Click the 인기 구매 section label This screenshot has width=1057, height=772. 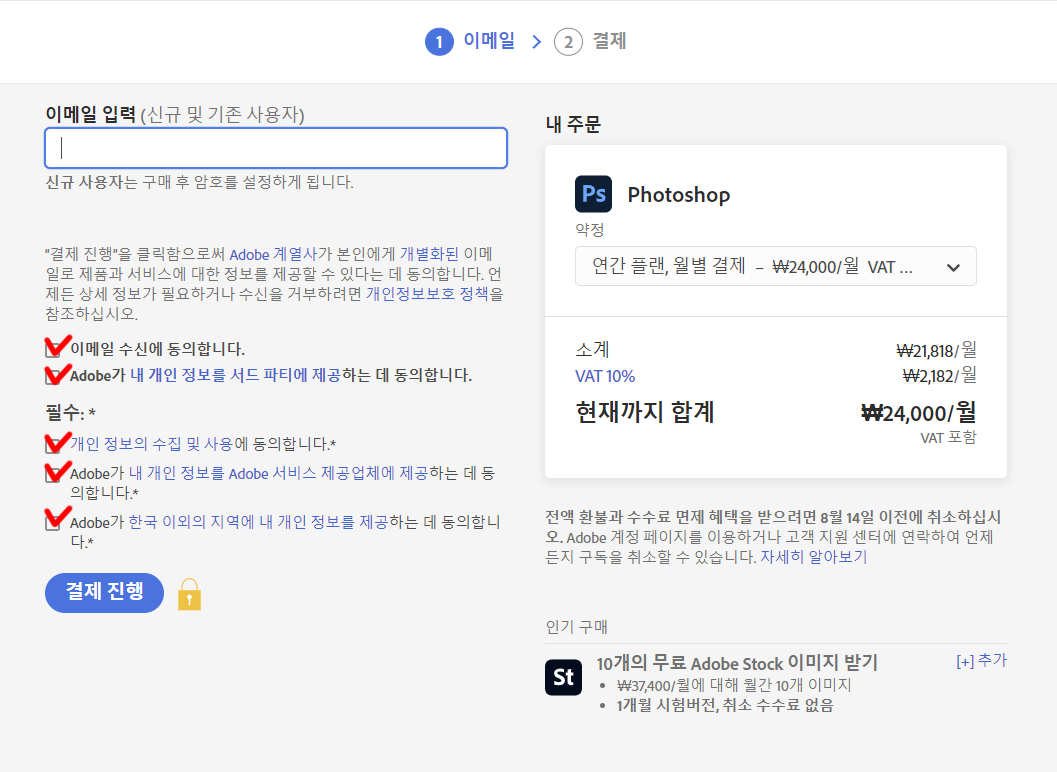pyautogui.click(x=576, y=627)
